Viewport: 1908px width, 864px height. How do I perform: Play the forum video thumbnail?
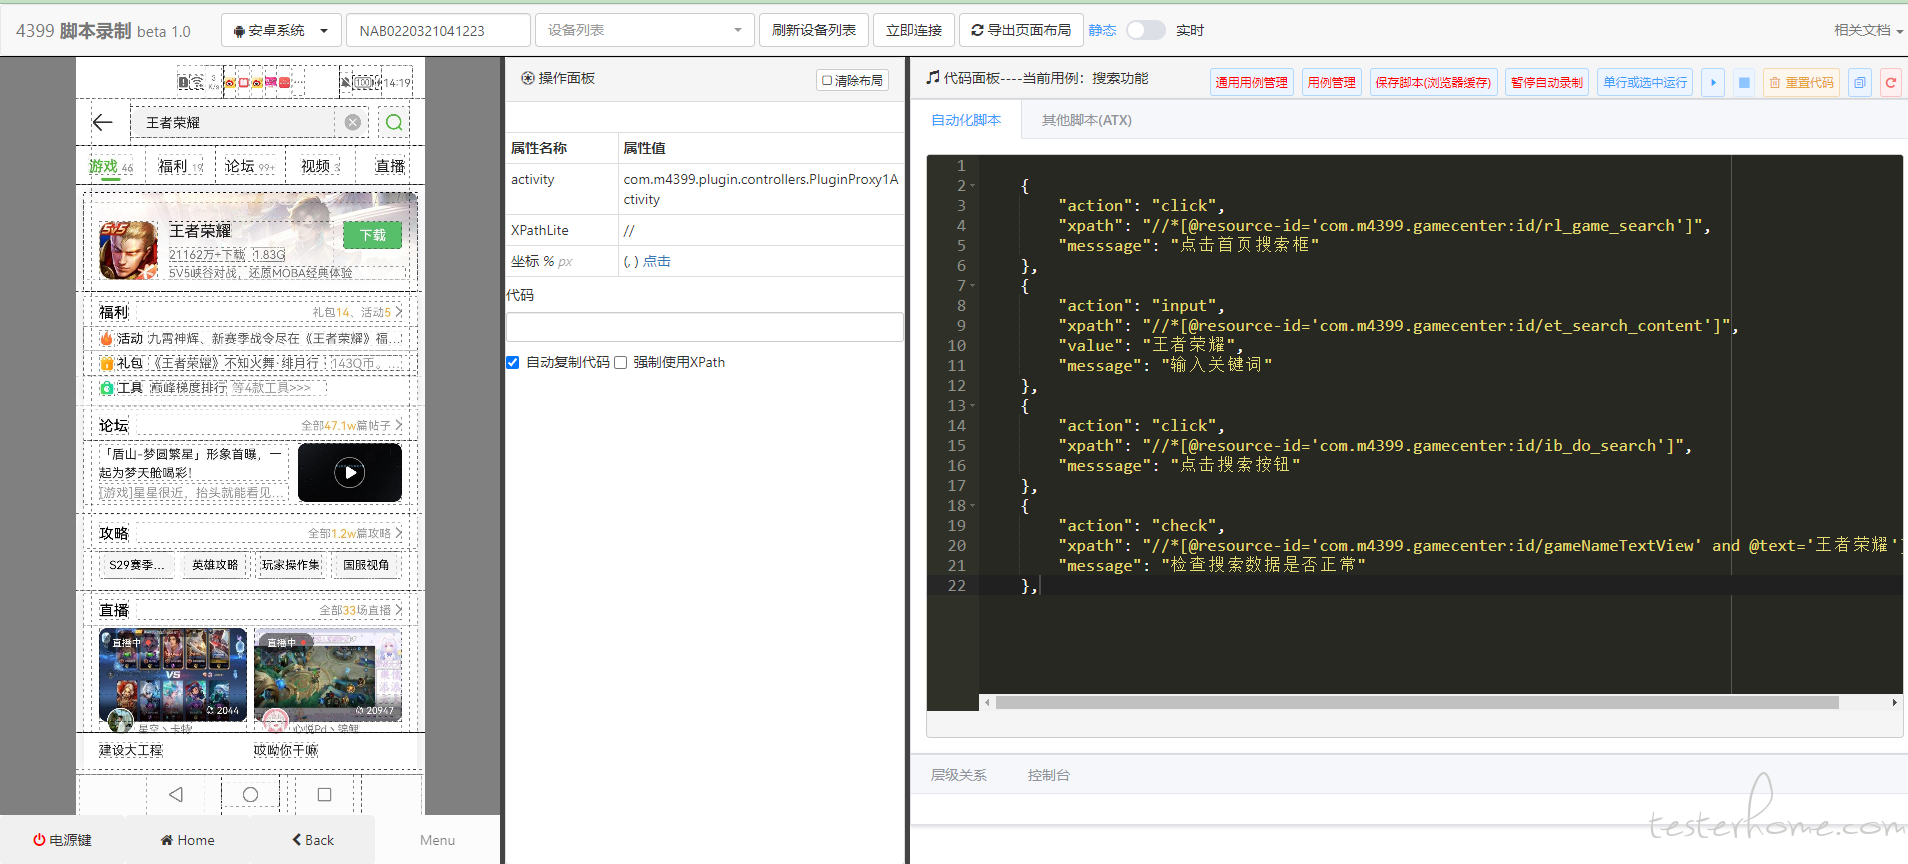(350, 473)
